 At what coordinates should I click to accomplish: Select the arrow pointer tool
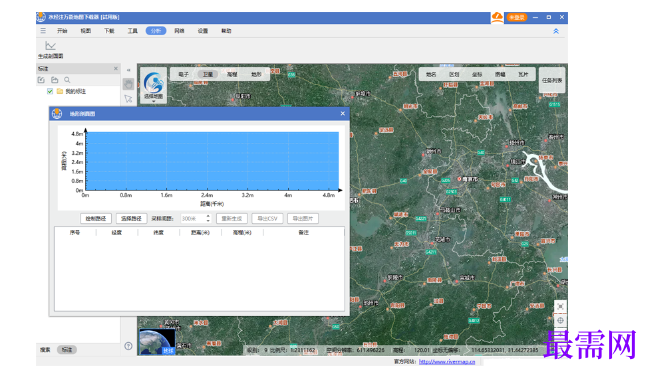(128, 99)
